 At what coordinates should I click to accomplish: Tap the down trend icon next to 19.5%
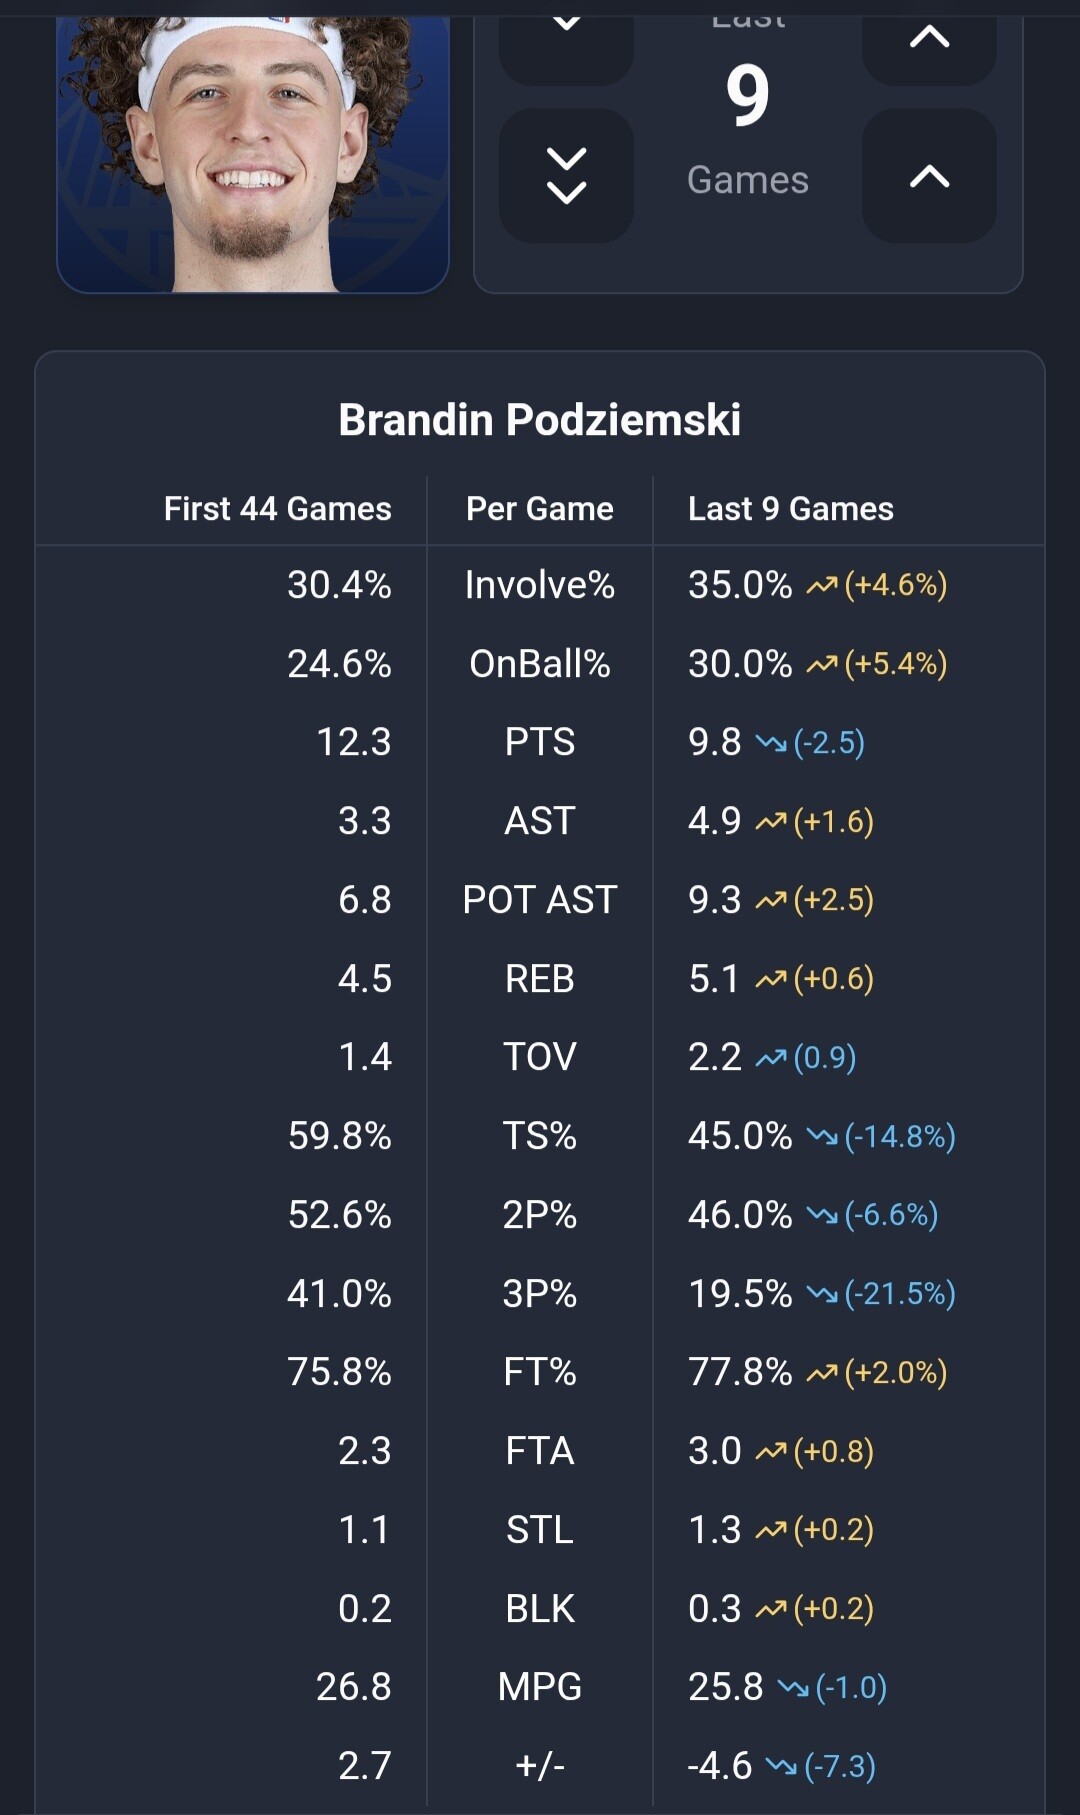coord(822,1294)
